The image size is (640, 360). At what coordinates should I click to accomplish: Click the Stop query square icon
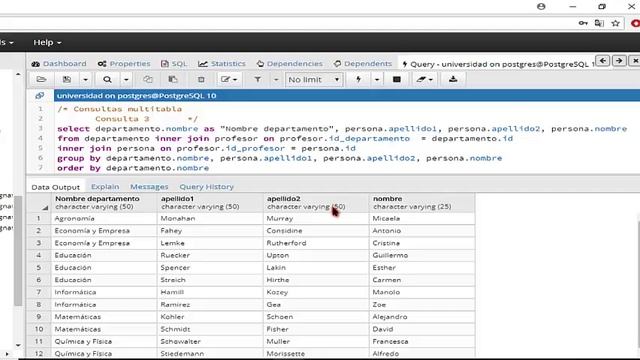396,80
